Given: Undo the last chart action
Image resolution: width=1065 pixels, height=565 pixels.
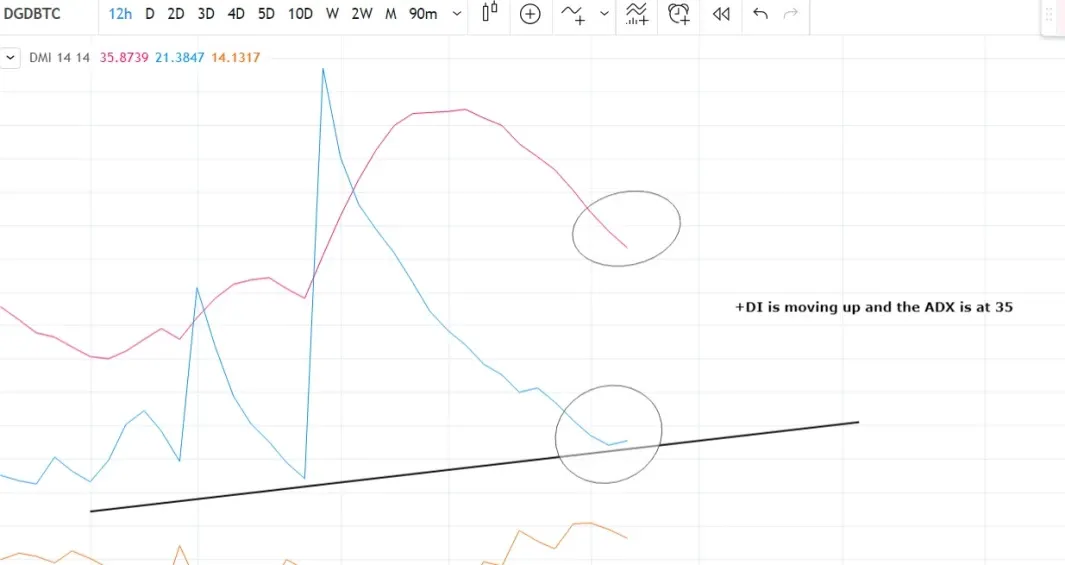Looking at the screenshot, I should click(x=760, y=14).
